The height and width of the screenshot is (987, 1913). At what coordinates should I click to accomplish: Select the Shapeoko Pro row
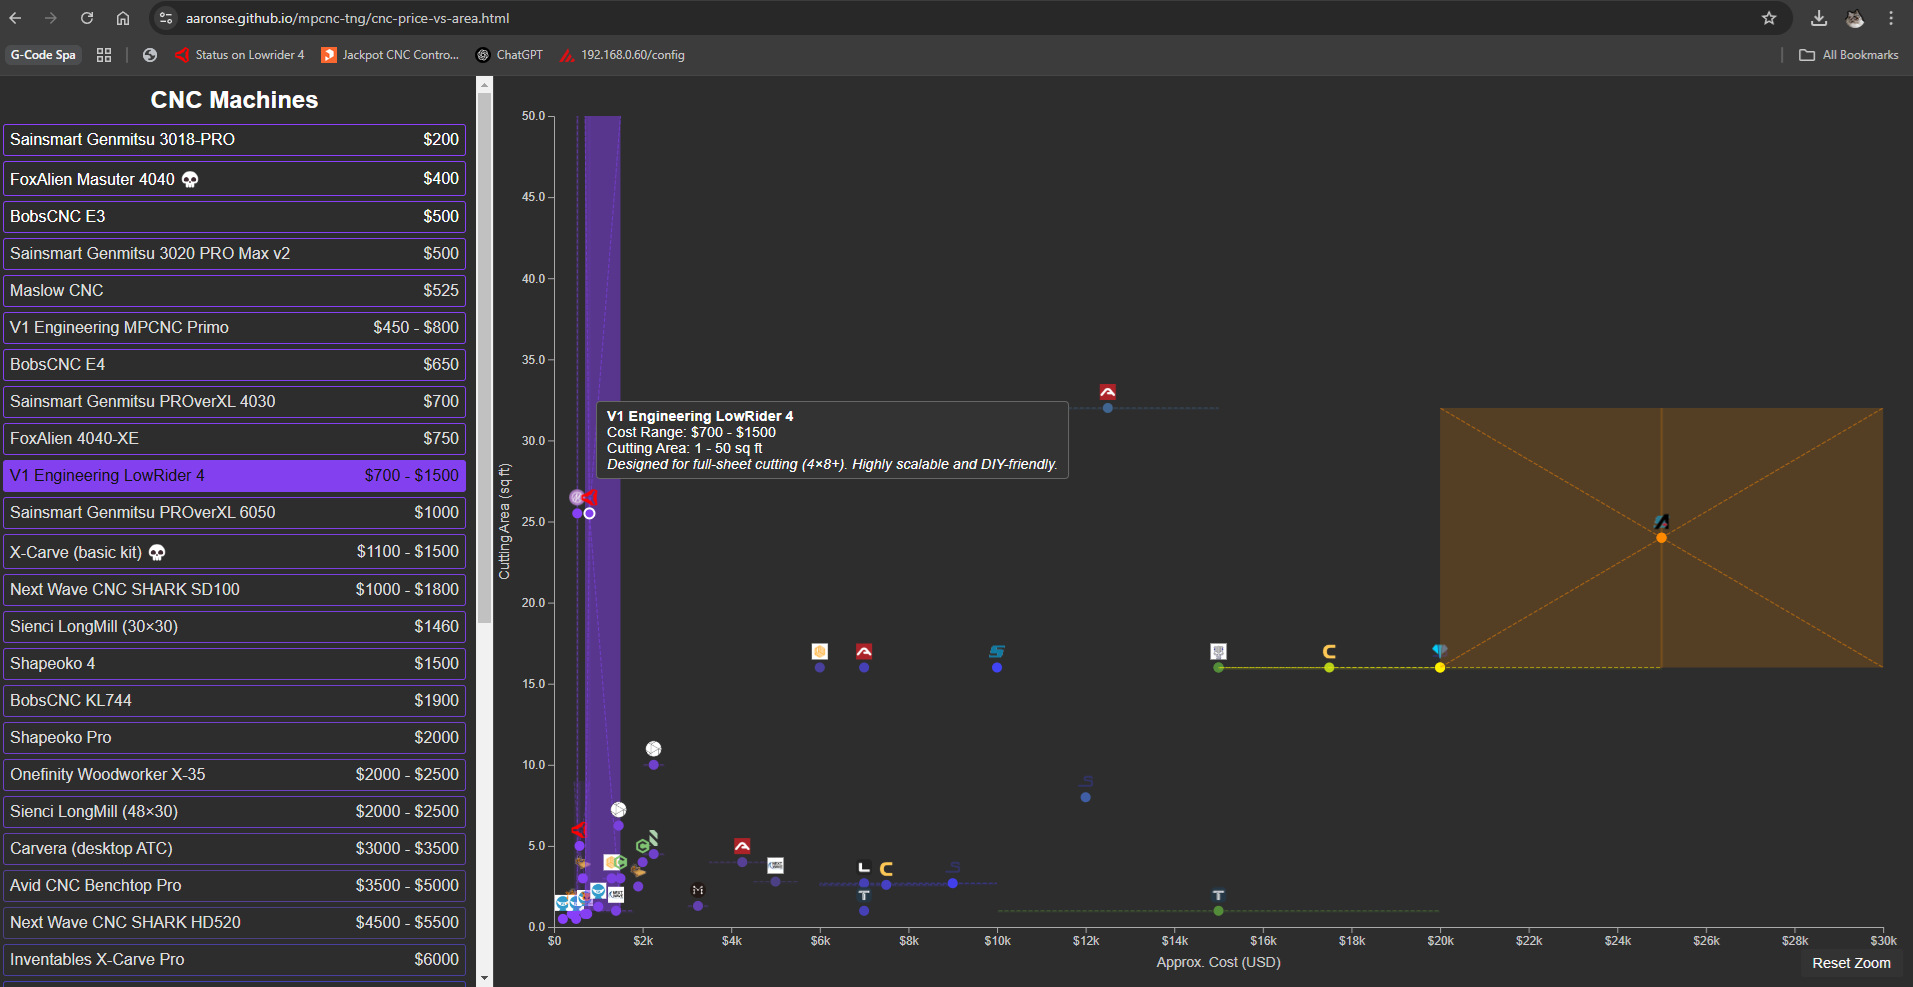pyautogui.click(x=234, y=738)
